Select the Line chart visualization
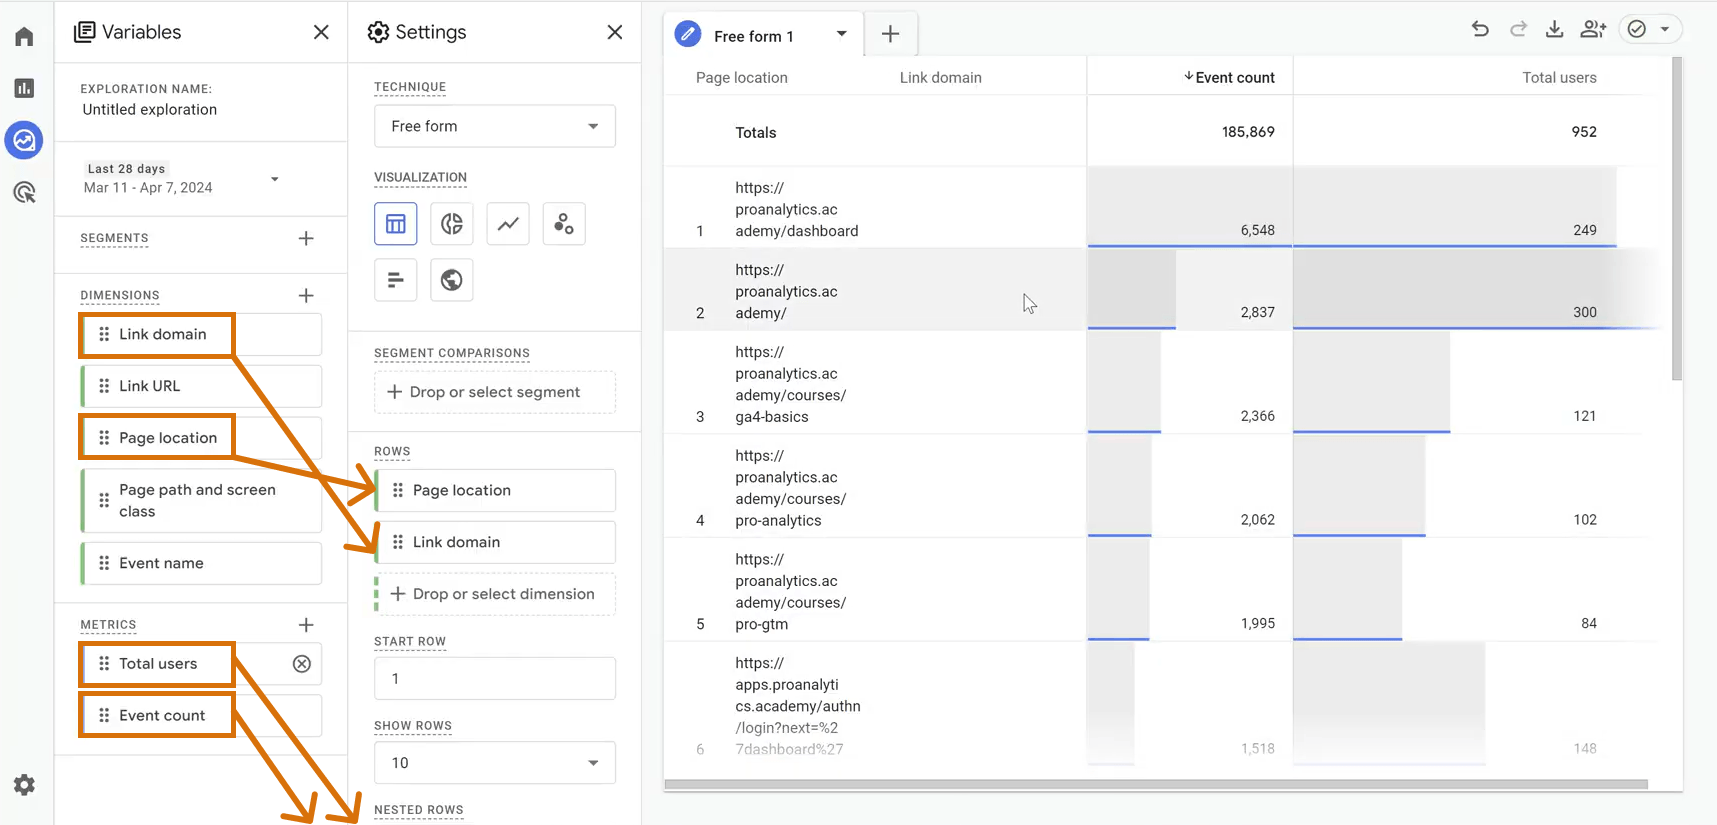Viewport: 1717px width, 825px height. [x=508, y=224]
